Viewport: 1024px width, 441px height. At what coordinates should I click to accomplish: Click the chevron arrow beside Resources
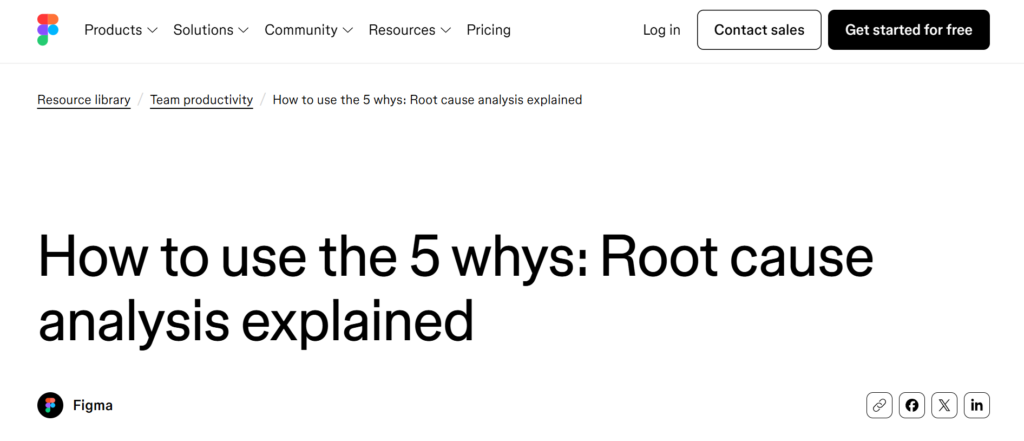[446, 31]
